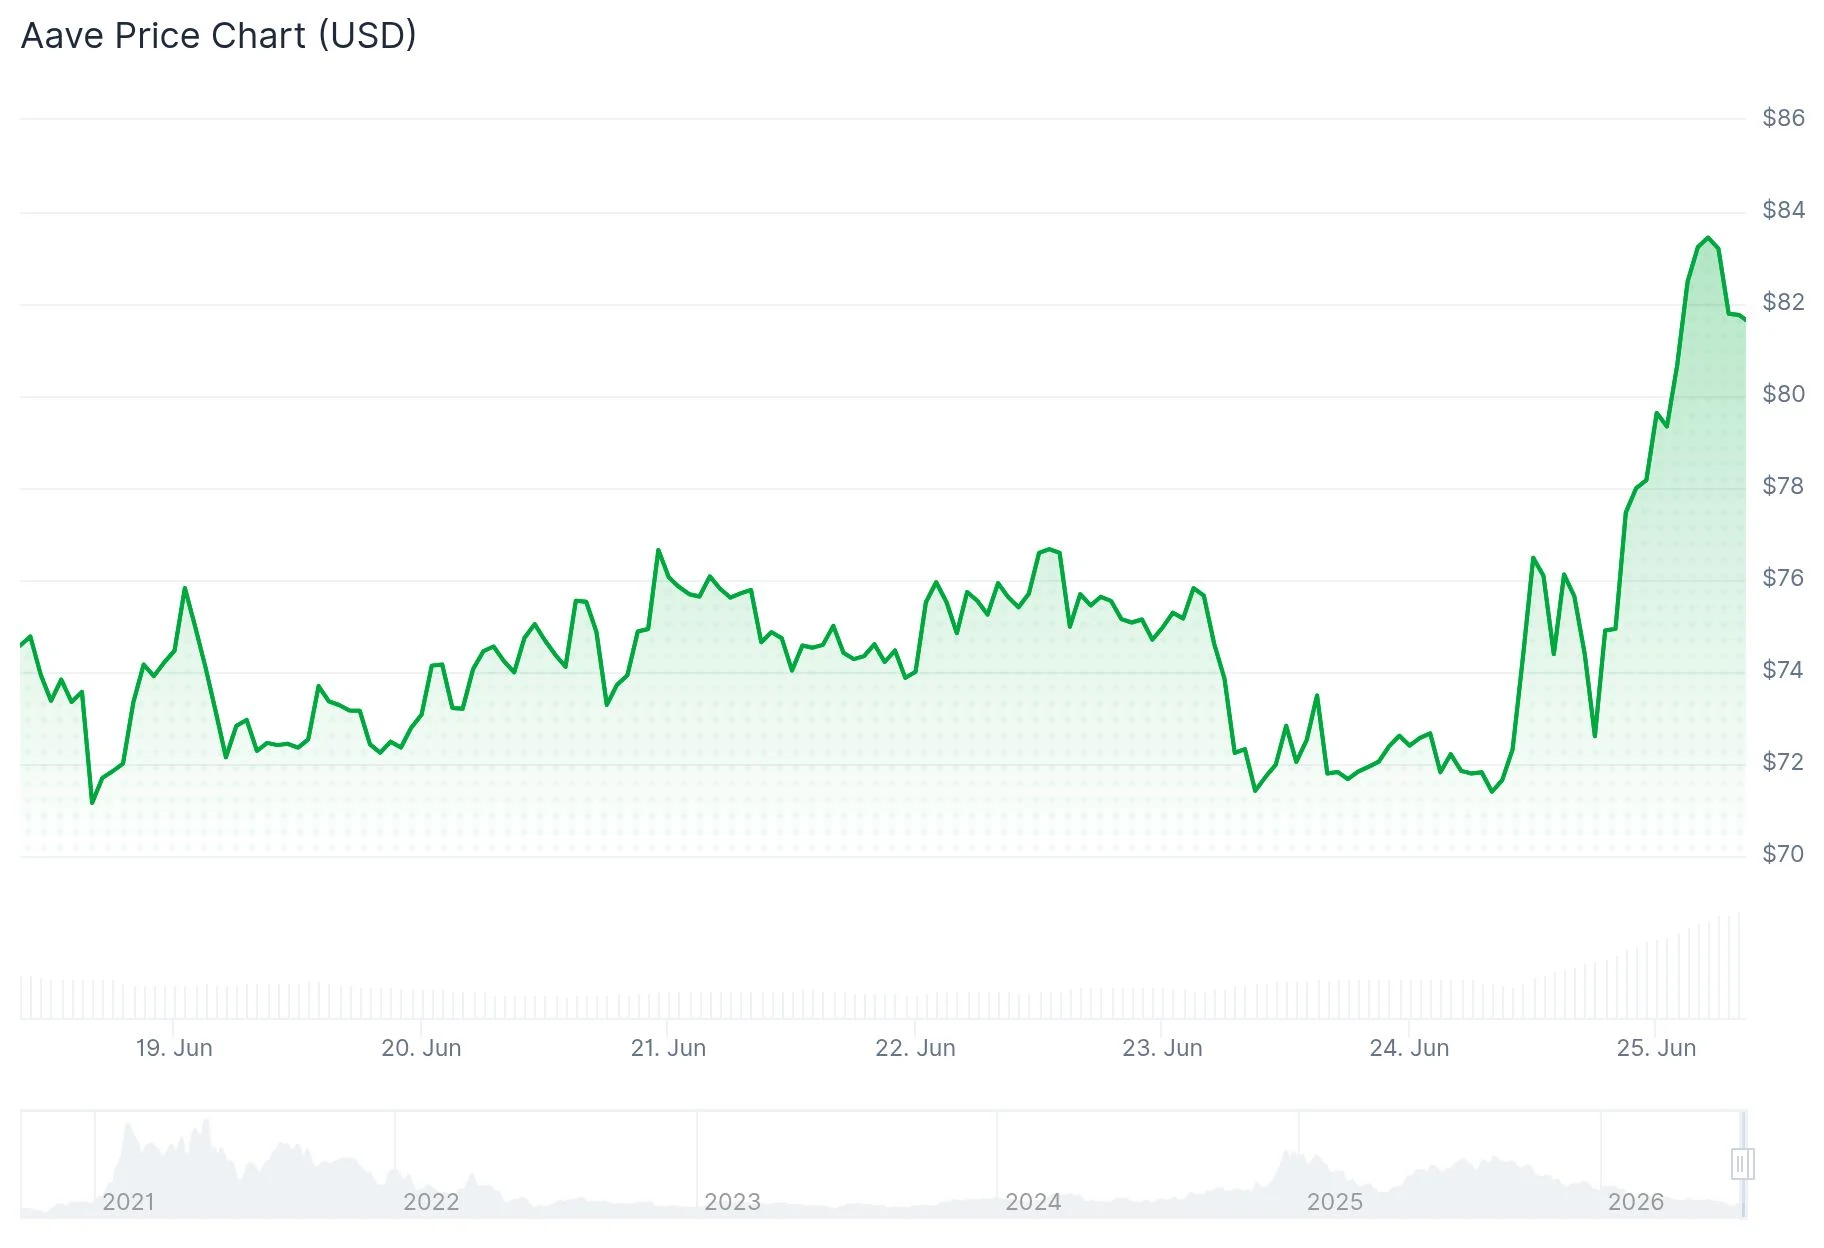The image size is (1824, 1248).
Task: Click the 2021 label in the navigator
Action: click(x=128, y=1202)
